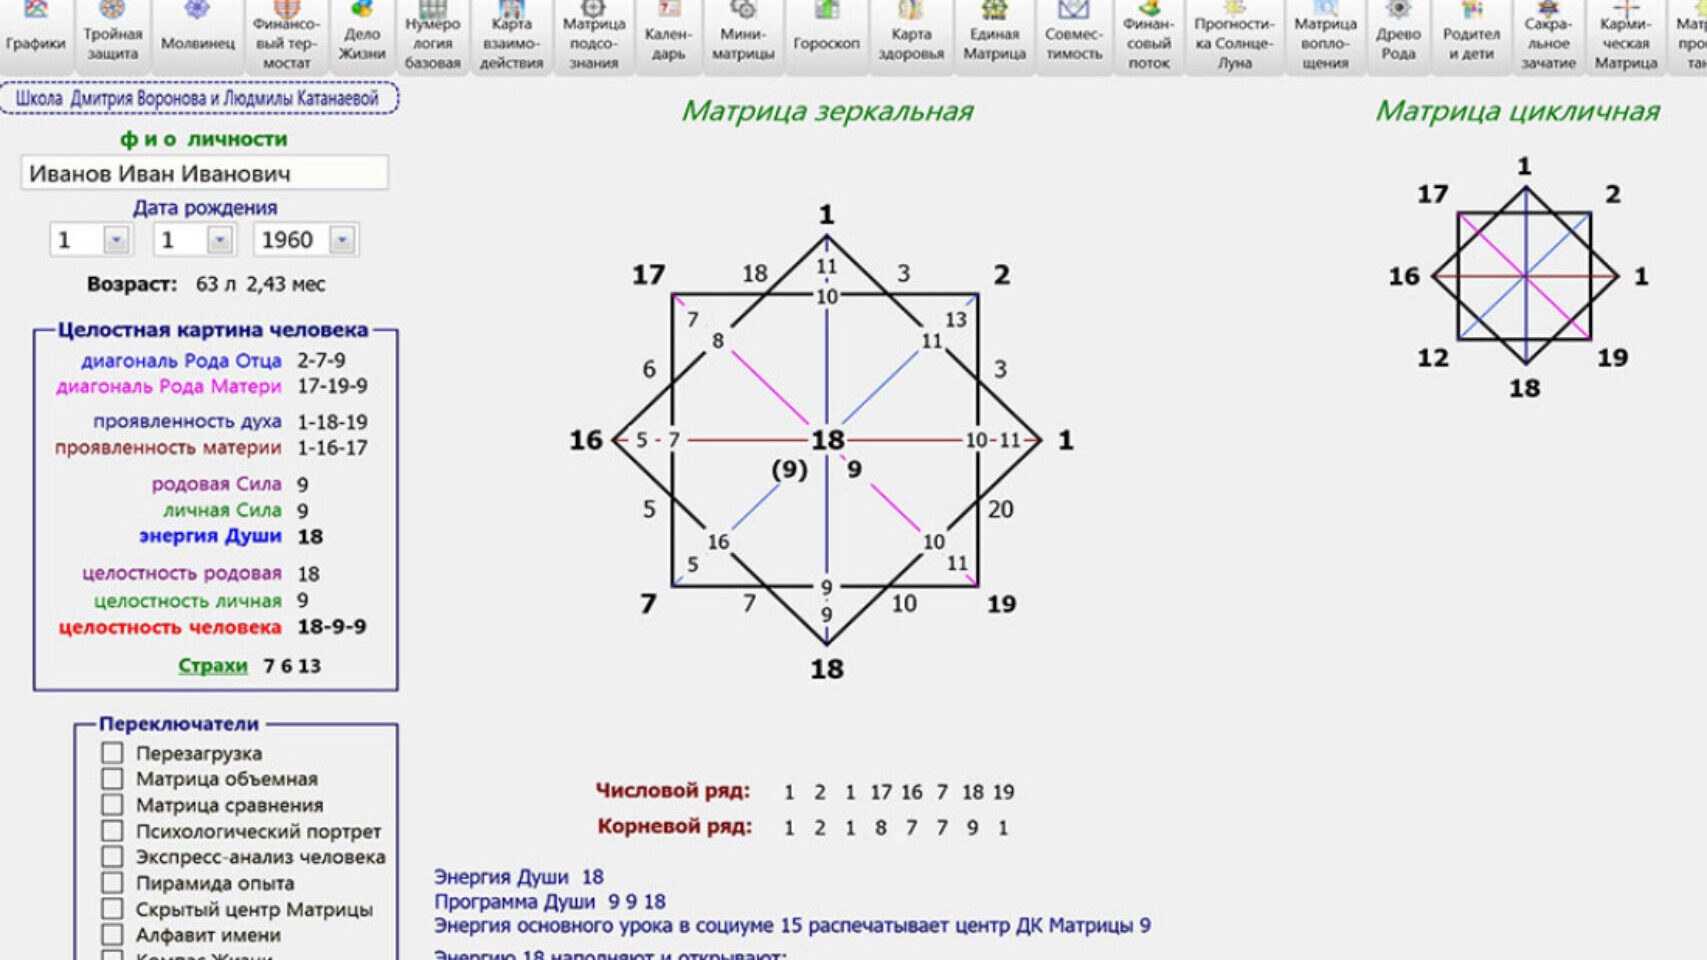The width and height of the screenshot is (1707, 960).
Task: Click the Школа Дмитрия Воронова и Людмилы Катанаевой button
Action: point(198,98)
